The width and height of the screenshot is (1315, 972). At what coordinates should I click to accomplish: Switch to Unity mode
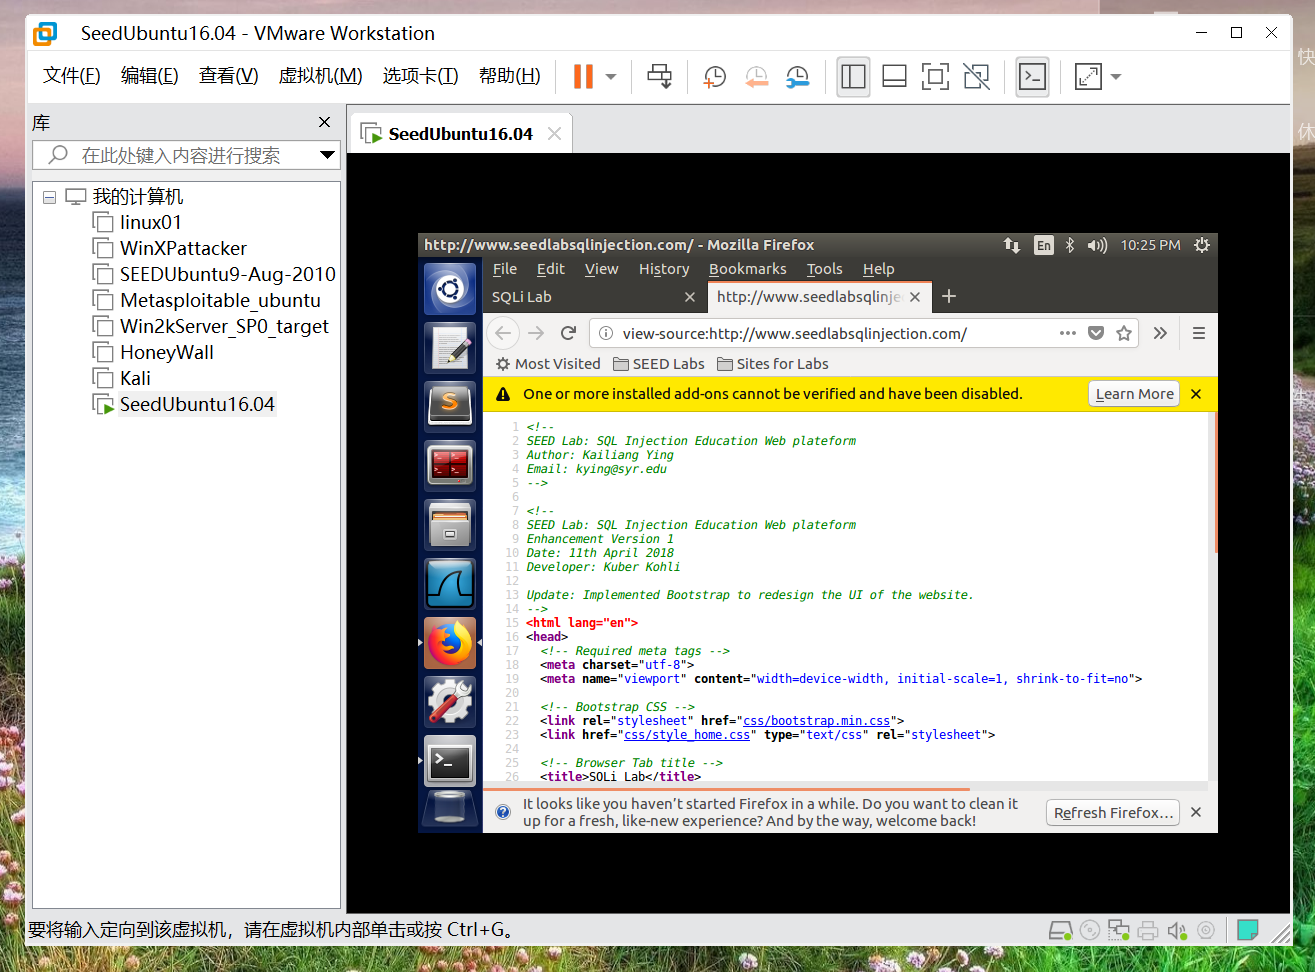coord(976,76)
